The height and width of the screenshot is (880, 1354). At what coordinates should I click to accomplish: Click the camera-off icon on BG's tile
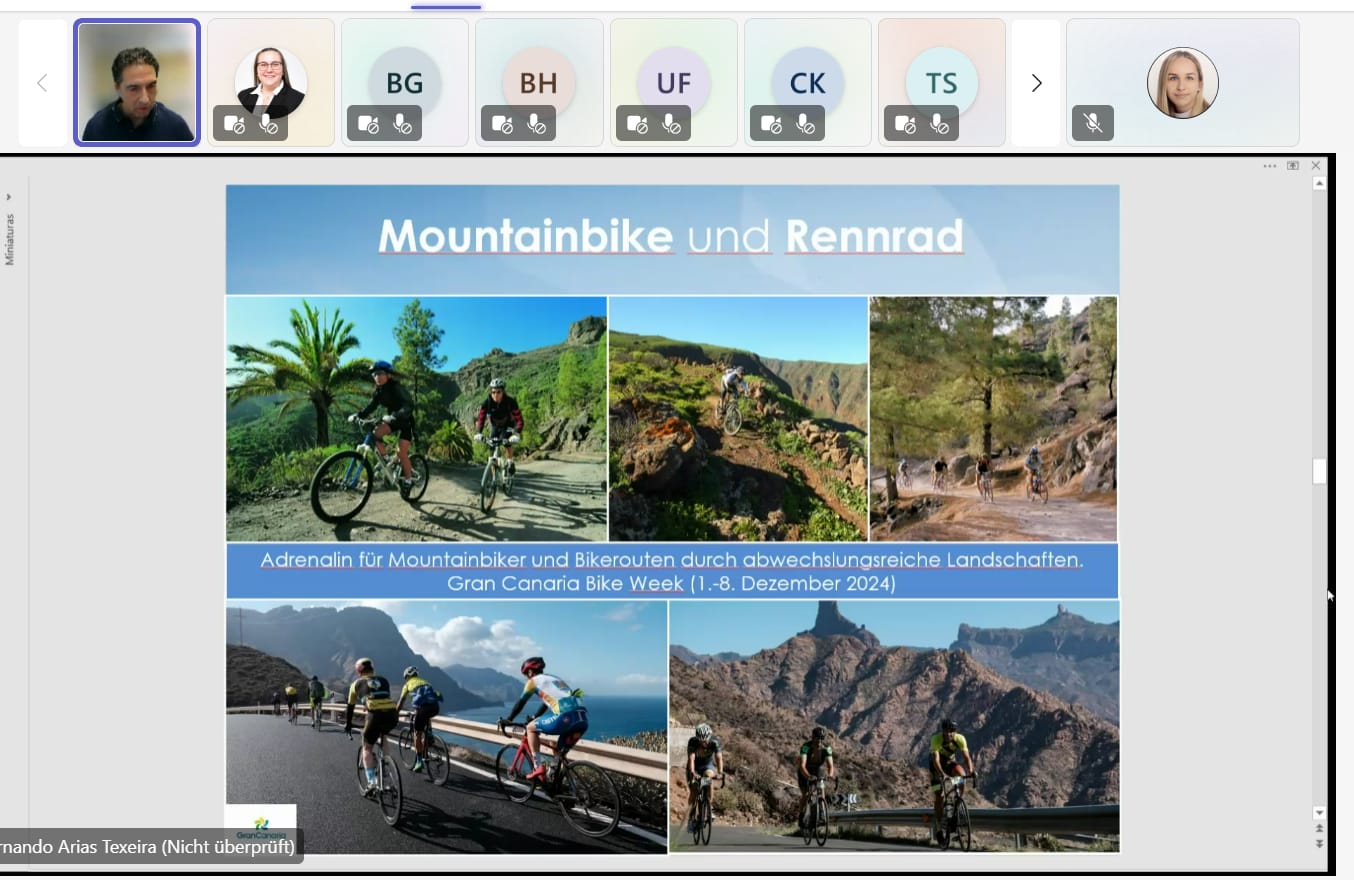368,124
